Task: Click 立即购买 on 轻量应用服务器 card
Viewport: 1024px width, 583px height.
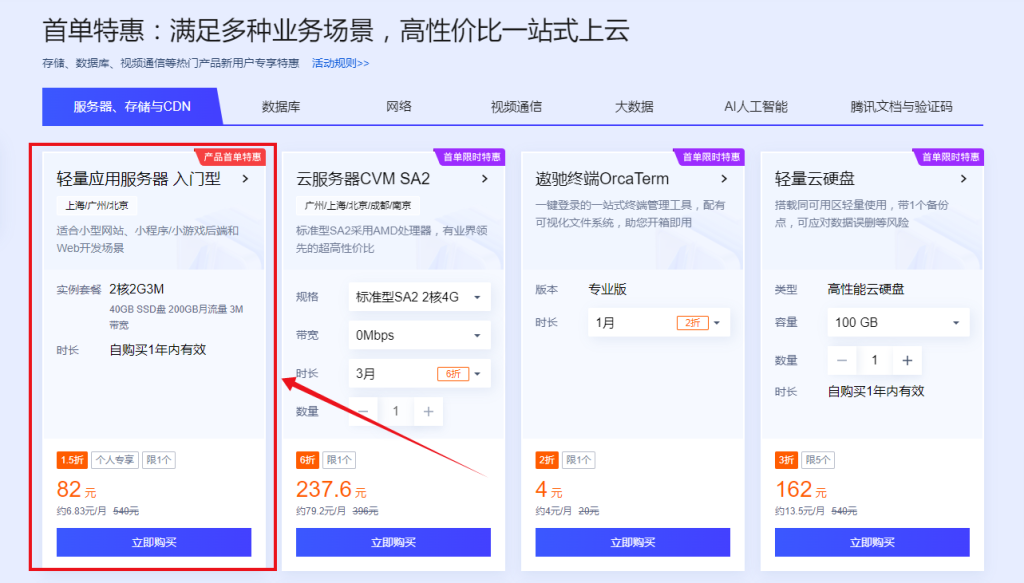Action: 152,543
